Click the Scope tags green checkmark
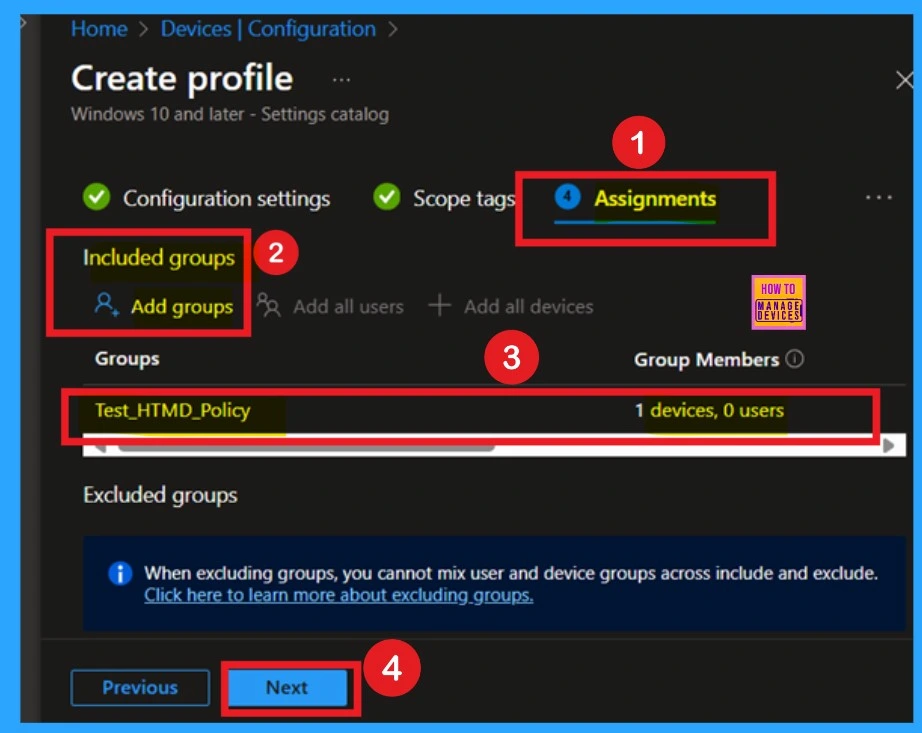 pos(386,197)
